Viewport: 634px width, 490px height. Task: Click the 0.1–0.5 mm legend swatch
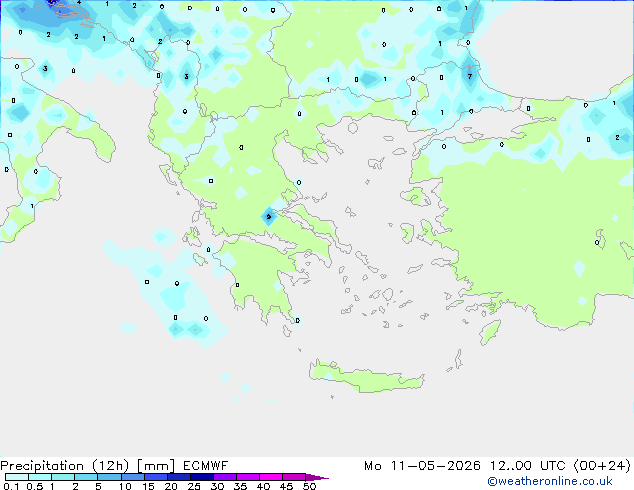17,477
